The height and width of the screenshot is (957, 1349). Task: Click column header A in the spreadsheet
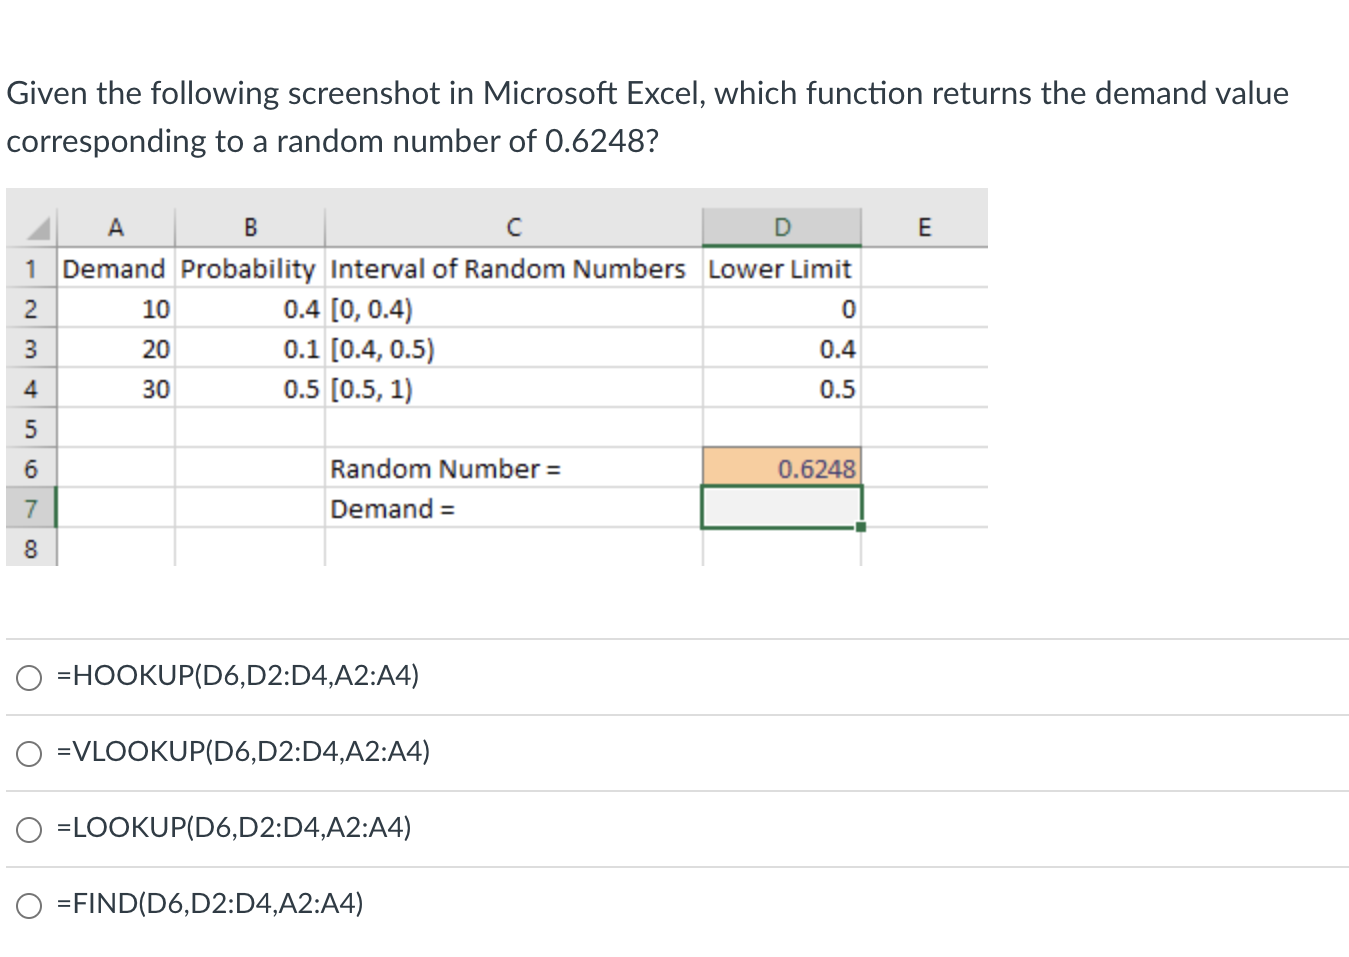pos(116,227)
